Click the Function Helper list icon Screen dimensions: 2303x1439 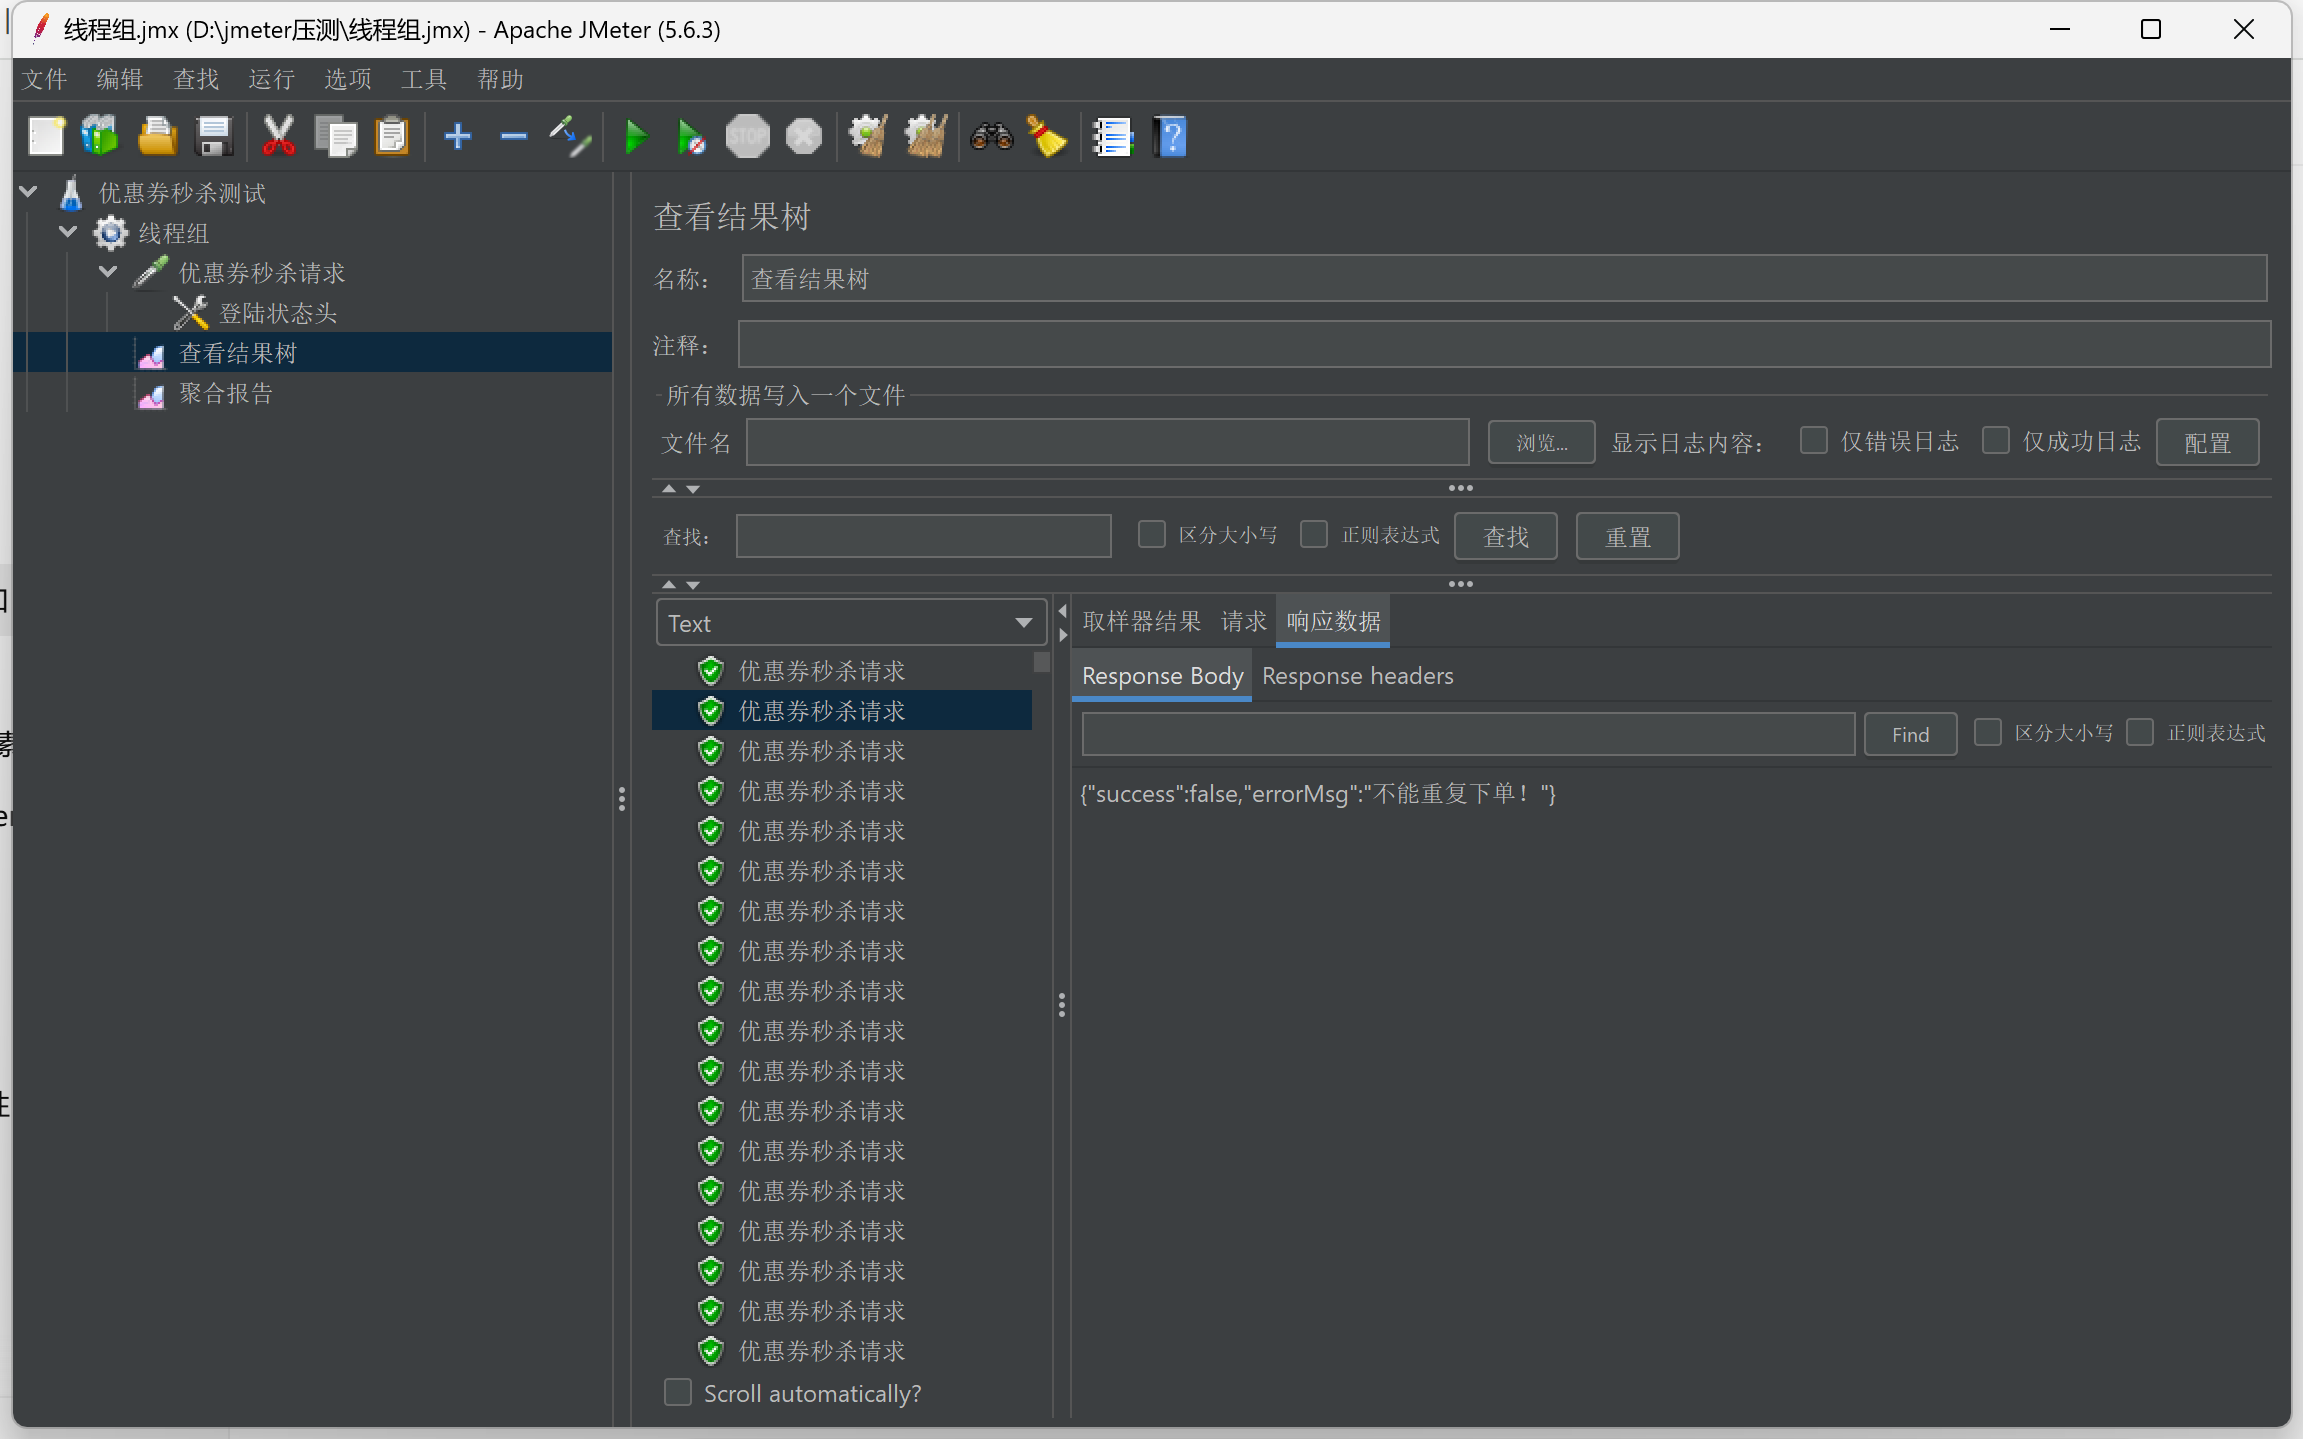[x=1112, y=137]
